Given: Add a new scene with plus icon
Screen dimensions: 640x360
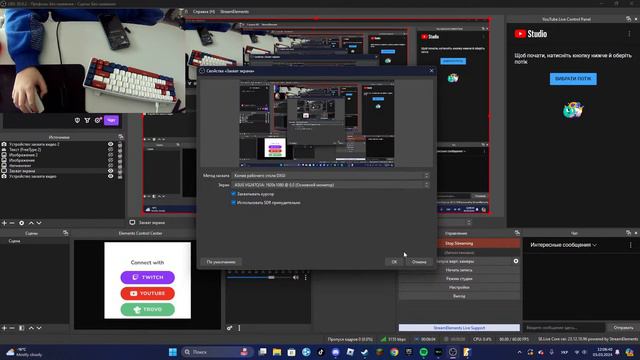Looking at the screenshot, I should pyautogui.click(x=4, y=328).
